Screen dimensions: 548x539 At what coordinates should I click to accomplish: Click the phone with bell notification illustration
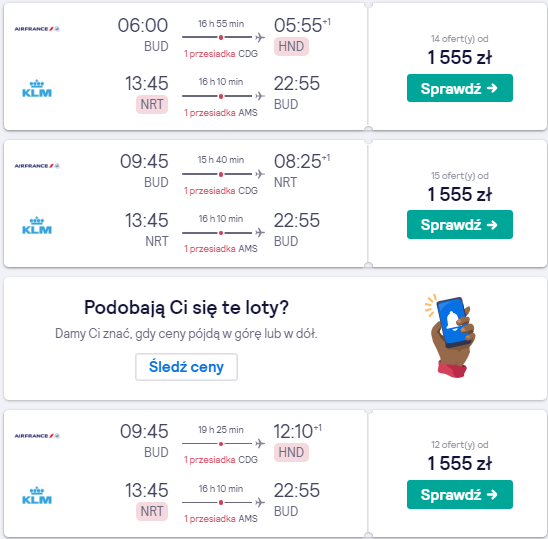point(450,336)
